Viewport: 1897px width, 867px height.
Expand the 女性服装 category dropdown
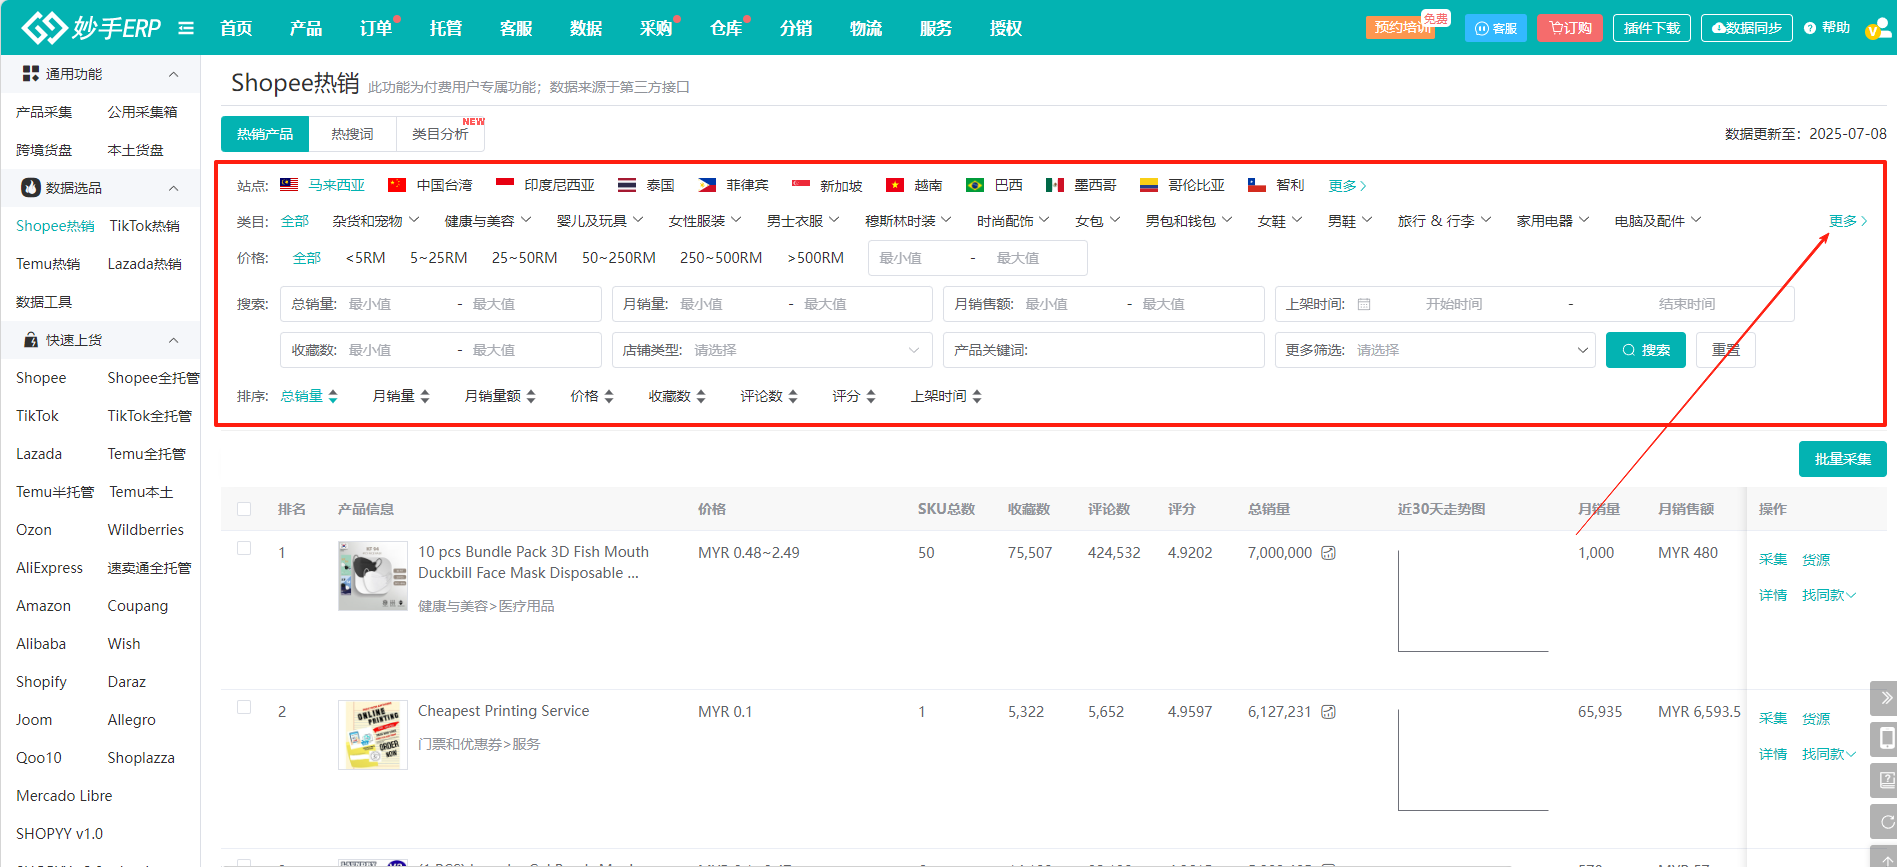pyautogui.click(x=705, y=221)
